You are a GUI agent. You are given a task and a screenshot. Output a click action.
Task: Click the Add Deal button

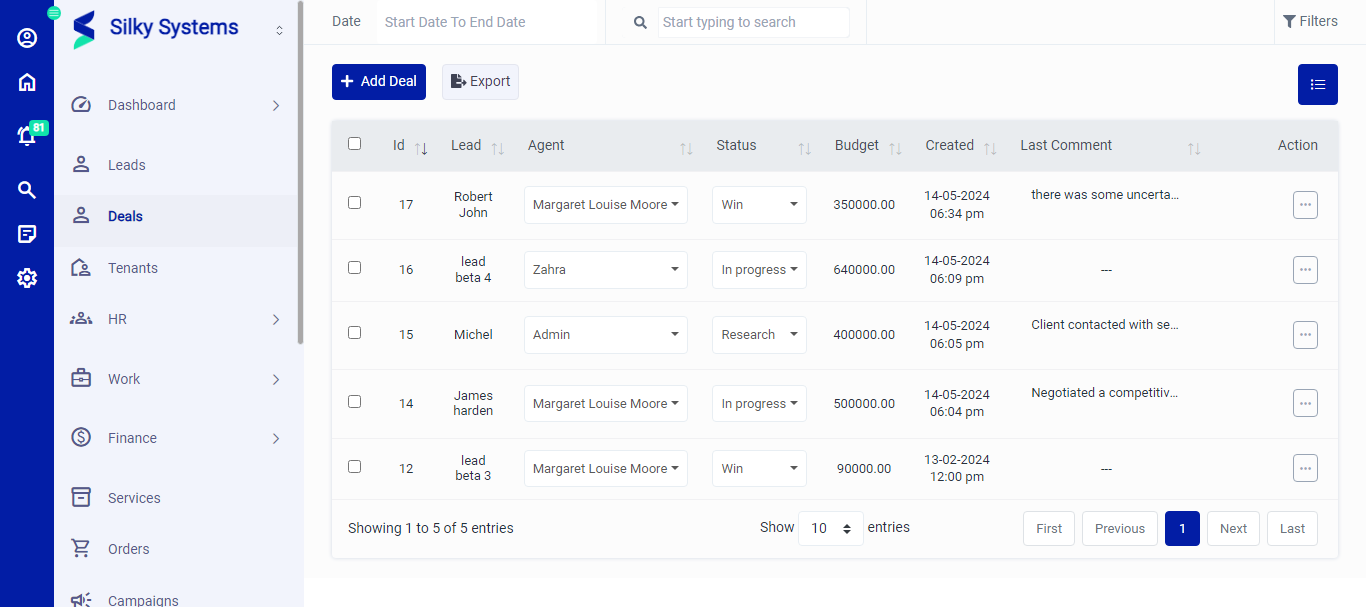[x=378, y=82]
